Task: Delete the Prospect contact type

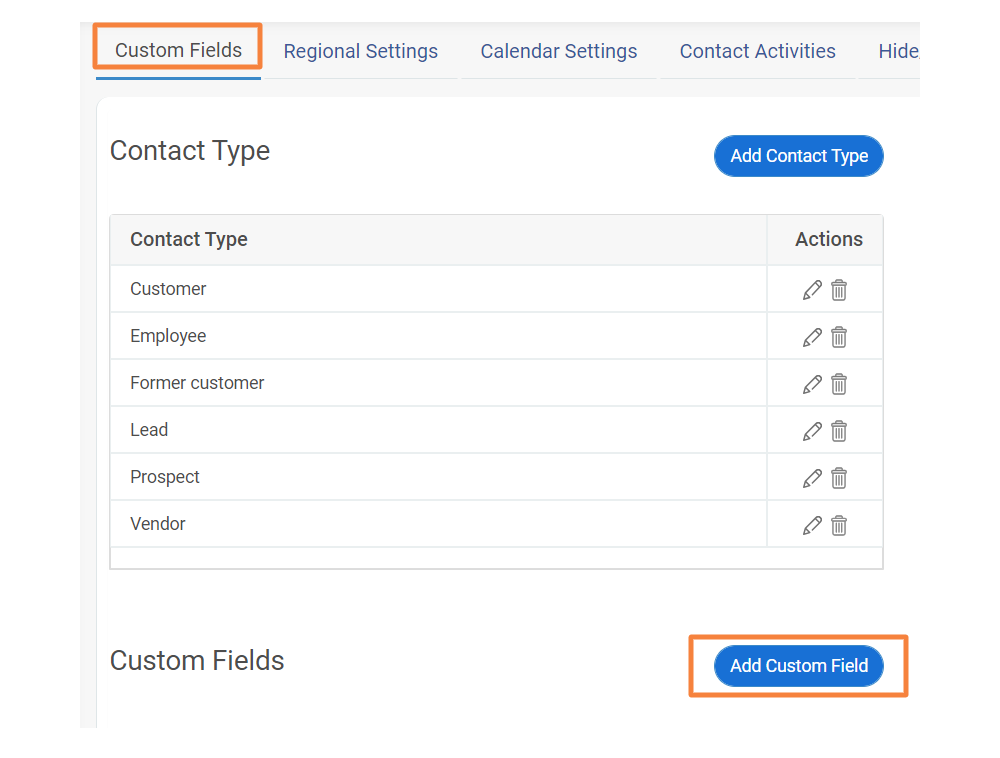Action: pyautogui.click(x=839, y=478)
